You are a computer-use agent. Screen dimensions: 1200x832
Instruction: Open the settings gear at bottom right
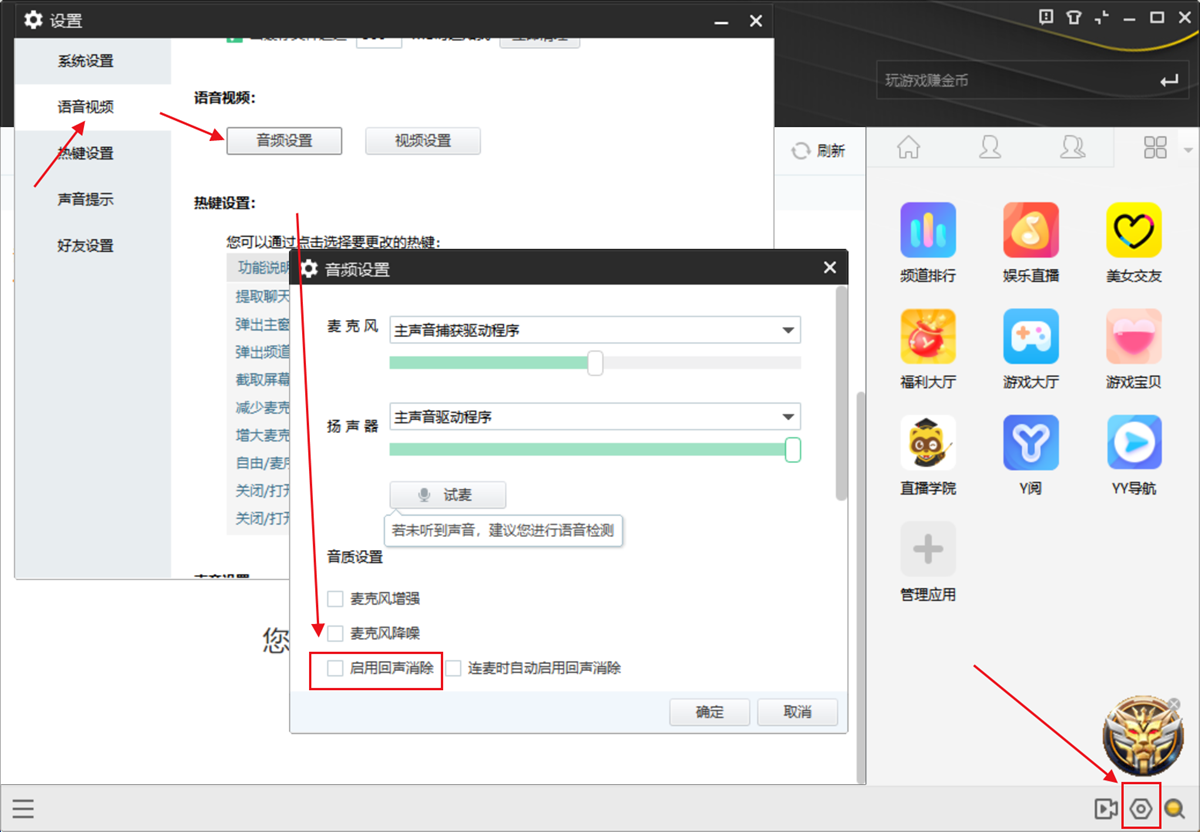pyautogui.click(x=1141, y=808)
